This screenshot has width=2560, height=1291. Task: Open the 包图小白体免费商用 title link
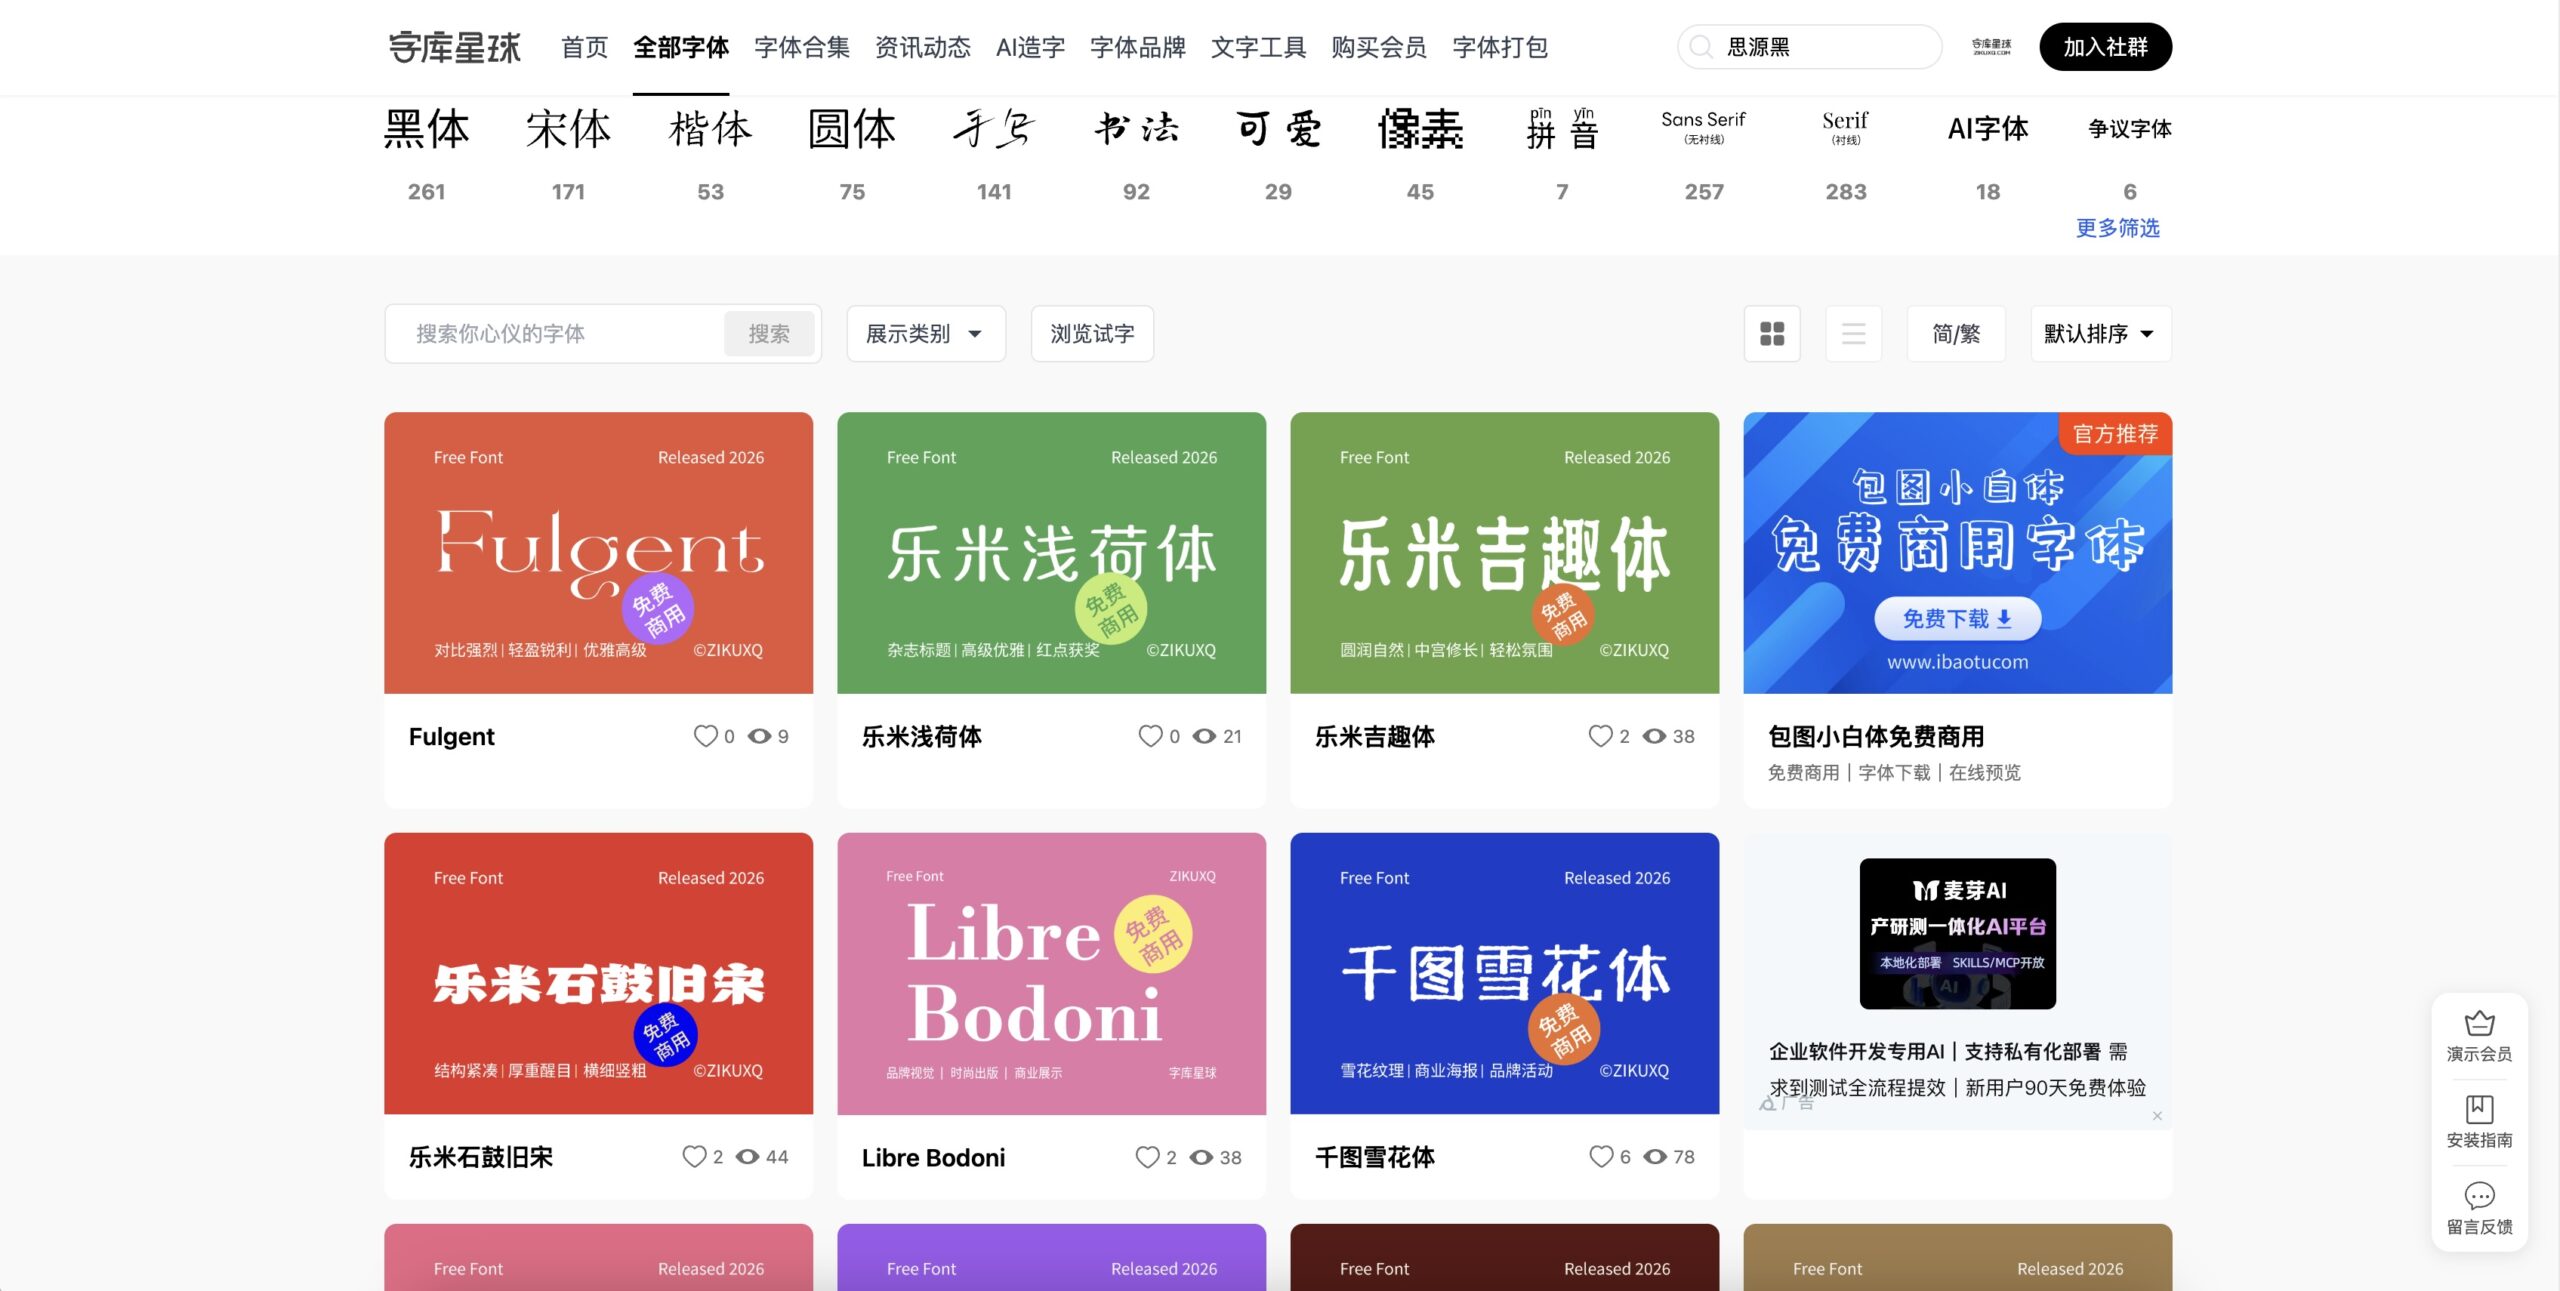tap(1876, 737)
